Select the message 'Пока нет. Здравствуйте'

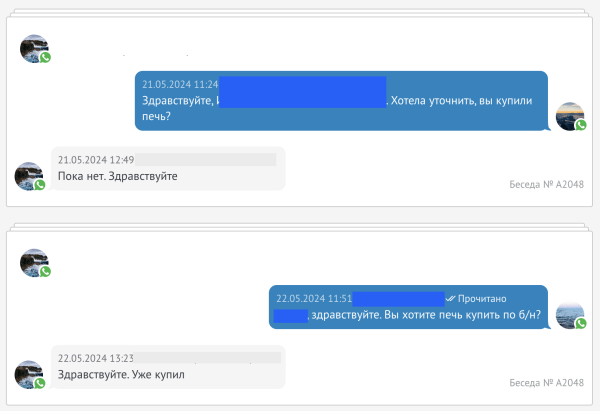point(117,176)
